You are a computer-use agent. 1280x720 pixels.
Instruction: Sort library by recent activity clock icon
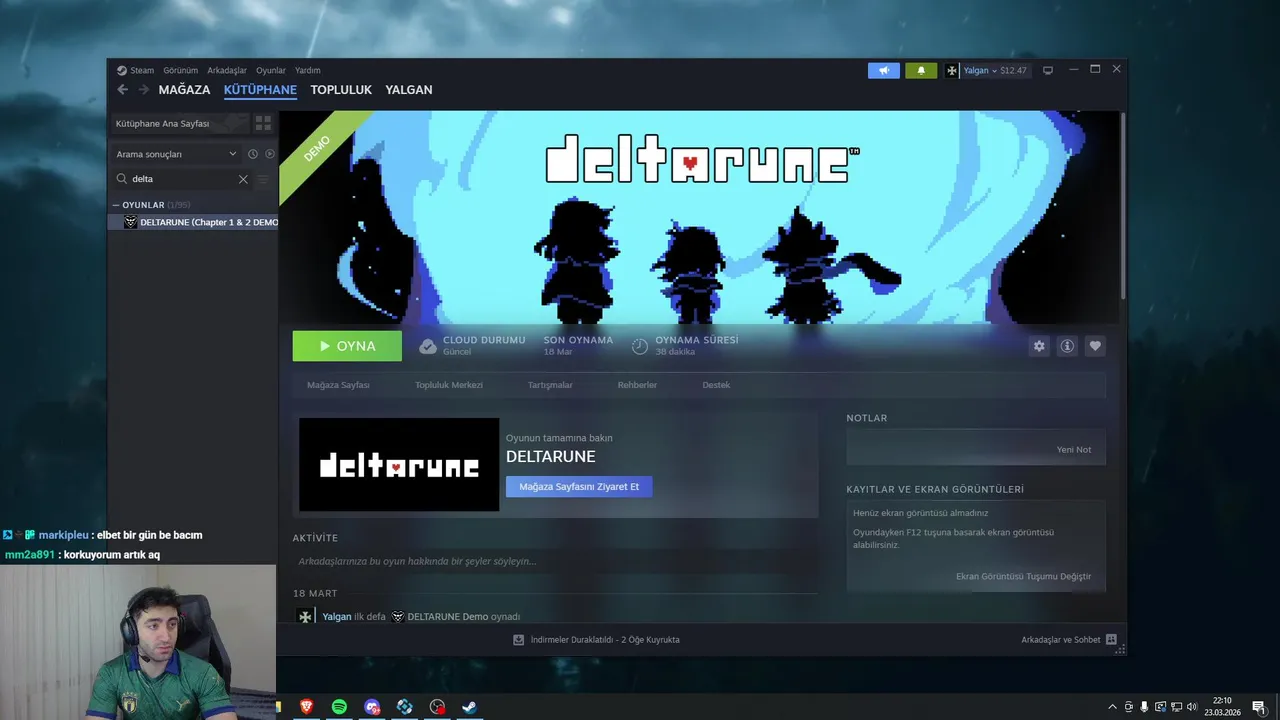[x=253, y=154]
